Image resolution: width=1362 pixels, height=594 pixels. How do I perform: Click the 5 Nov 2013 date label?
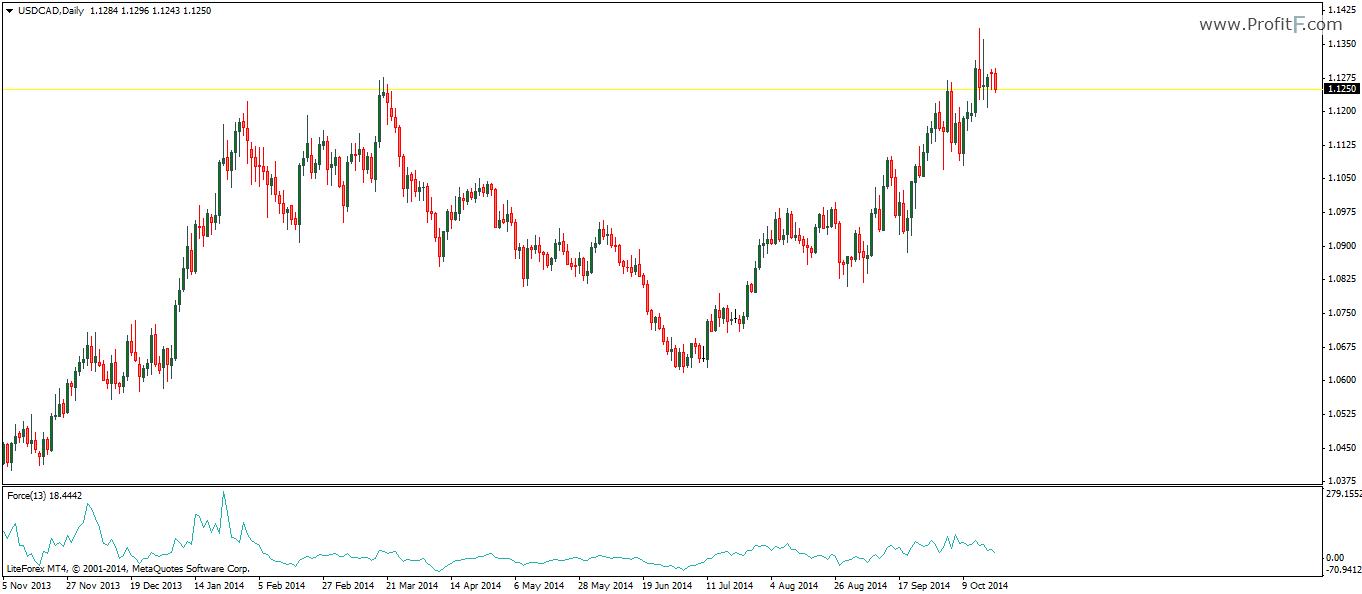26,586
